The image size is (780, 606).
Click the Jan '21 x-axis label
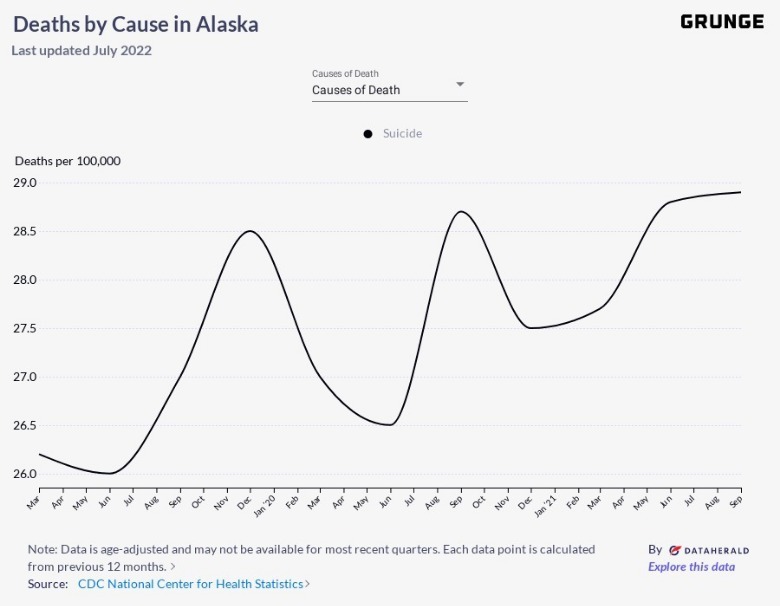pyautogui.click(x=545, y=504)
